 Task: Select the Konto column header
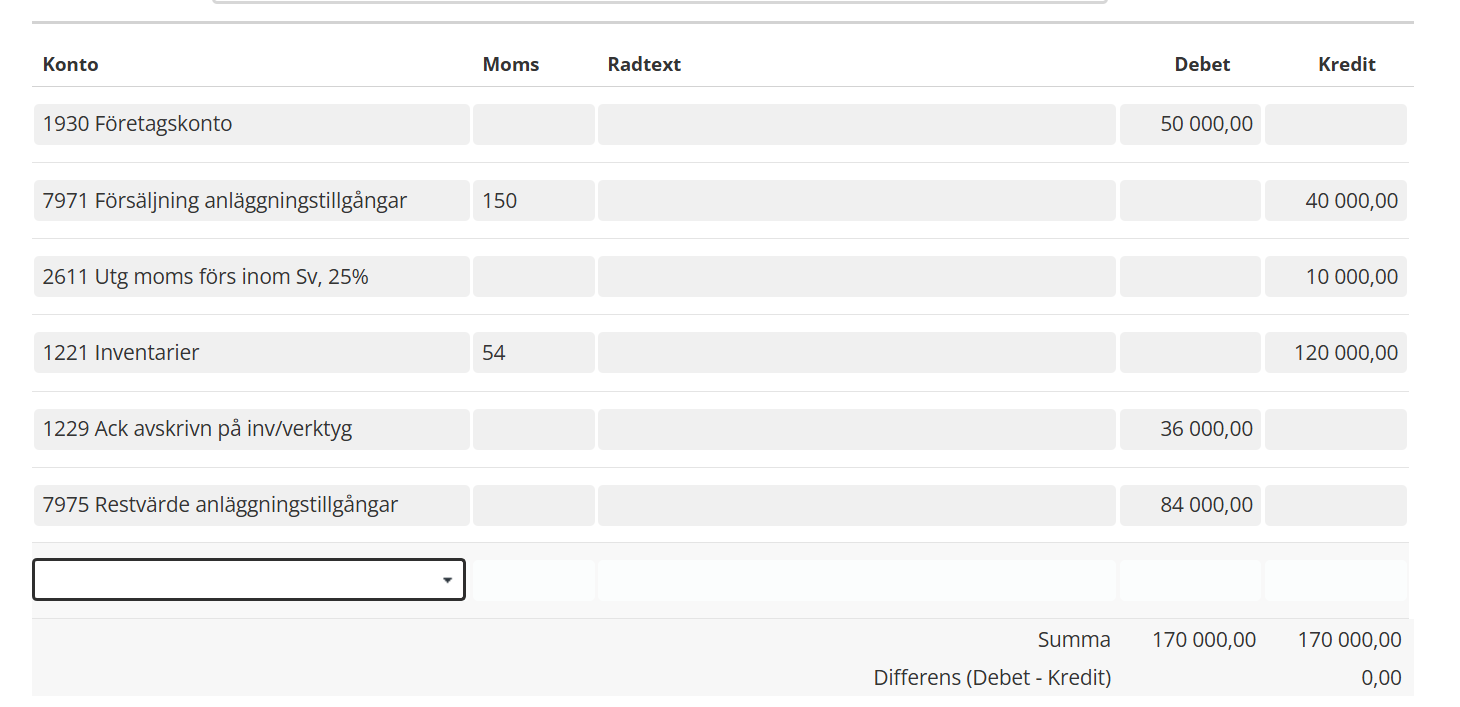point(70,64)
